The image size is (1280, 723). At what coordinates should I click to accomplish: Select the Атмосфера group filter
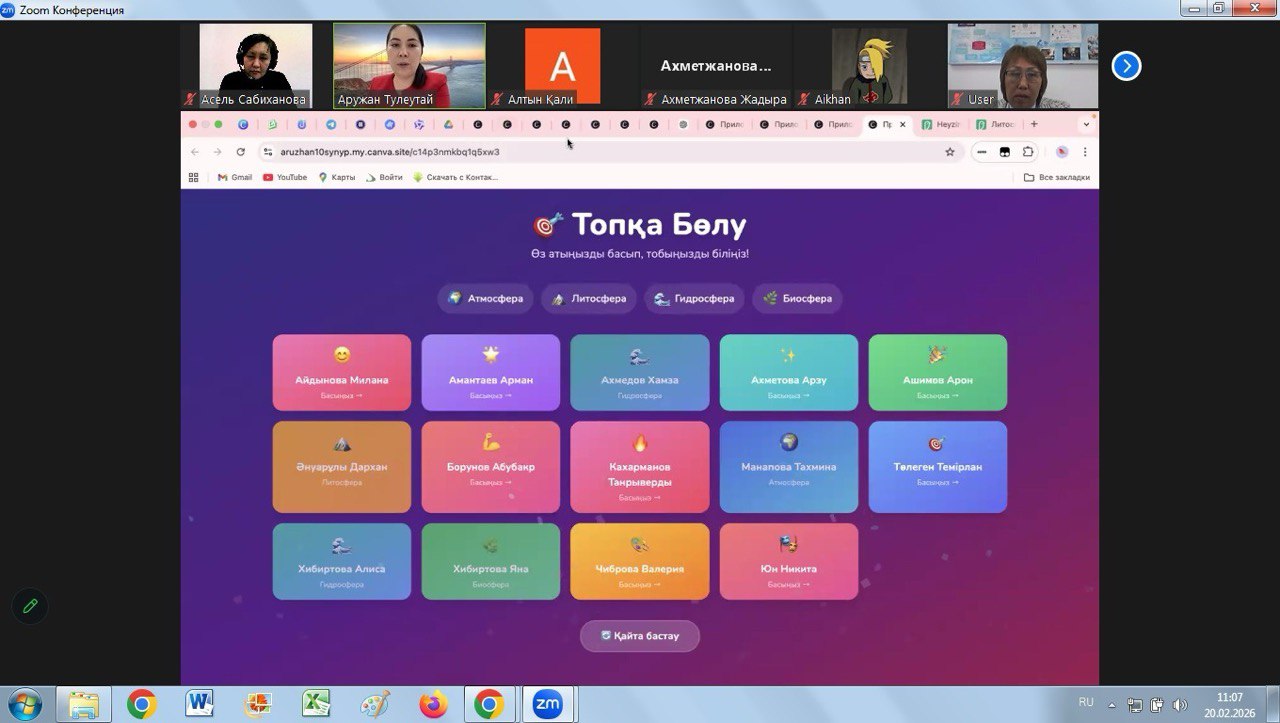point(485,298)
